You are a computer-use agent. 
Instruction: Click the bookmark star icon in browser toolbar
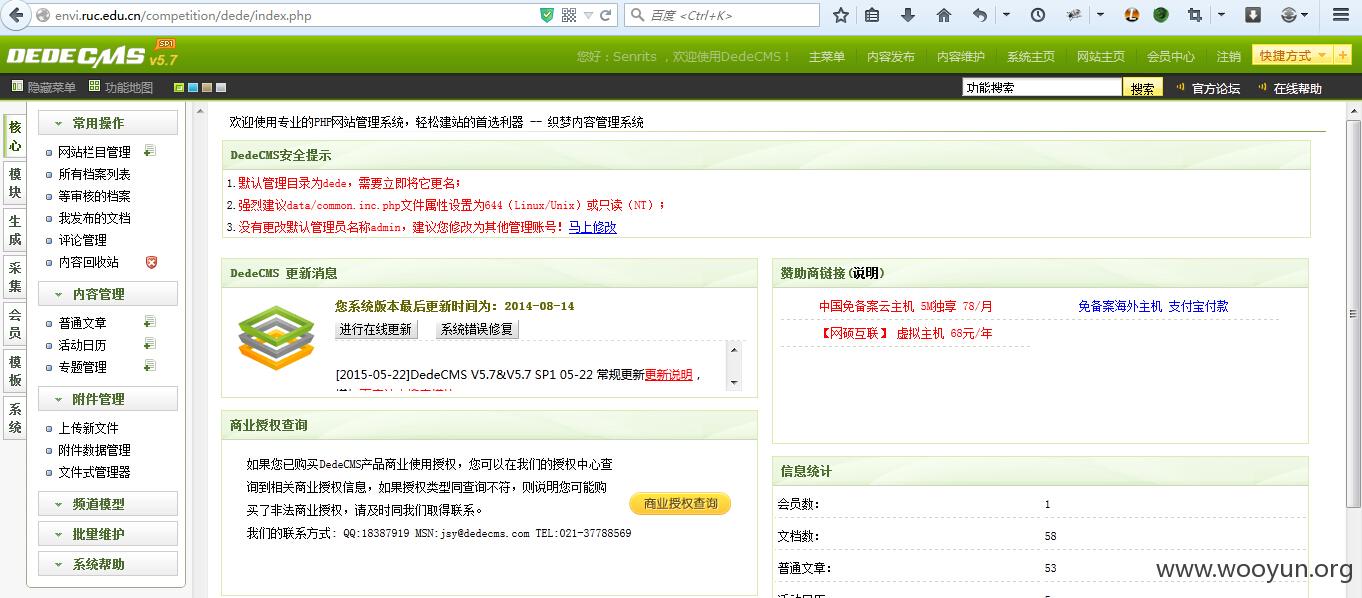841,15
